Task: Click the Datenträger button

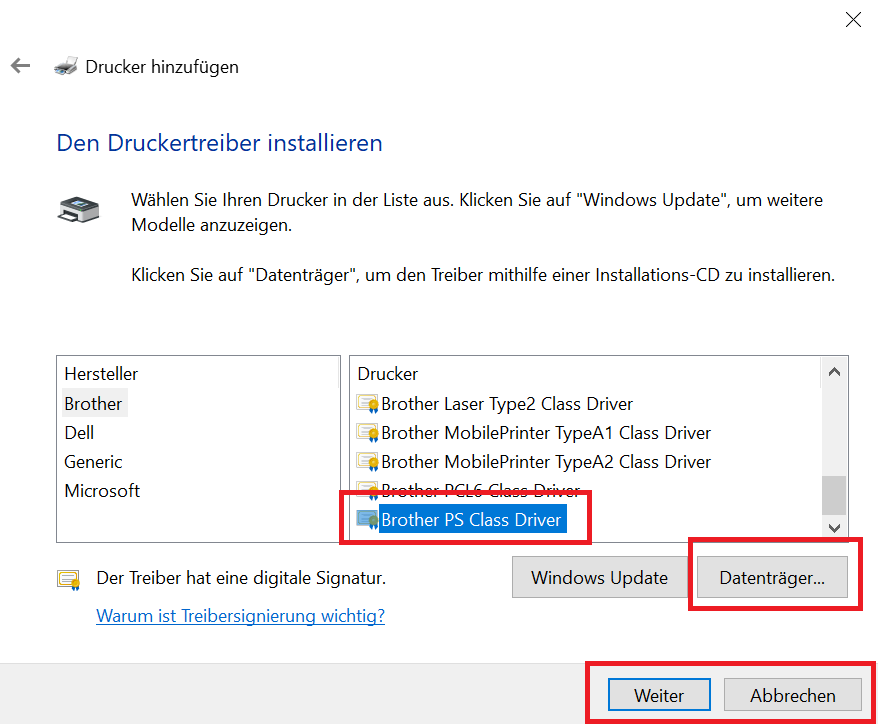Action: tap(773, 578)
